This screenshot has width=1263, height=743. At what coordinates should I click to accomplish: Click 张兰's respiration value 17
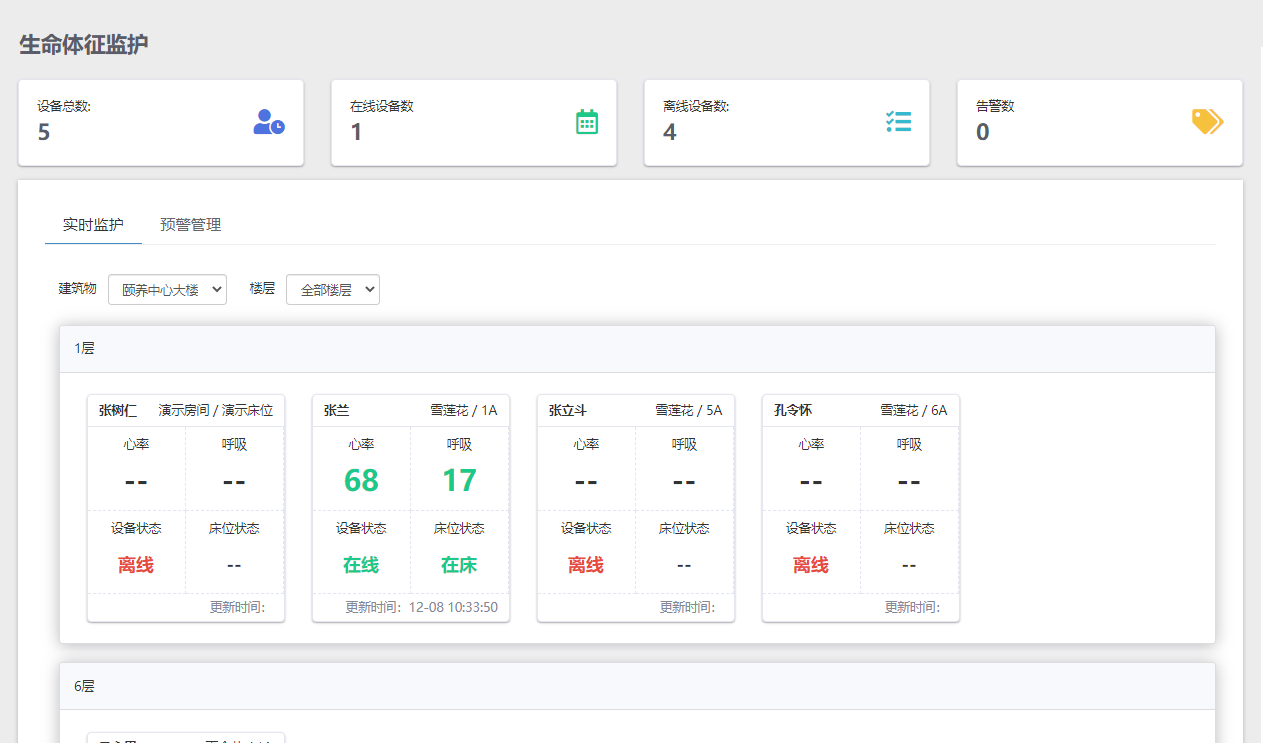[x=459, y=481]
